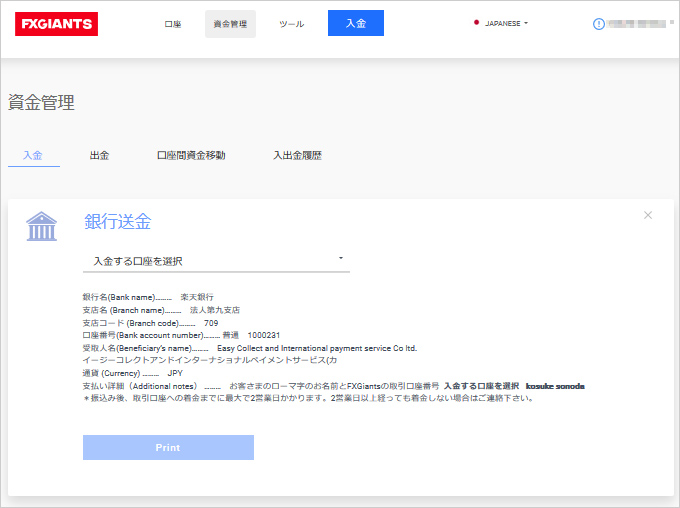Switch to the 口座間資金移動 tab
680x508 pixels.
pos(191,155)
